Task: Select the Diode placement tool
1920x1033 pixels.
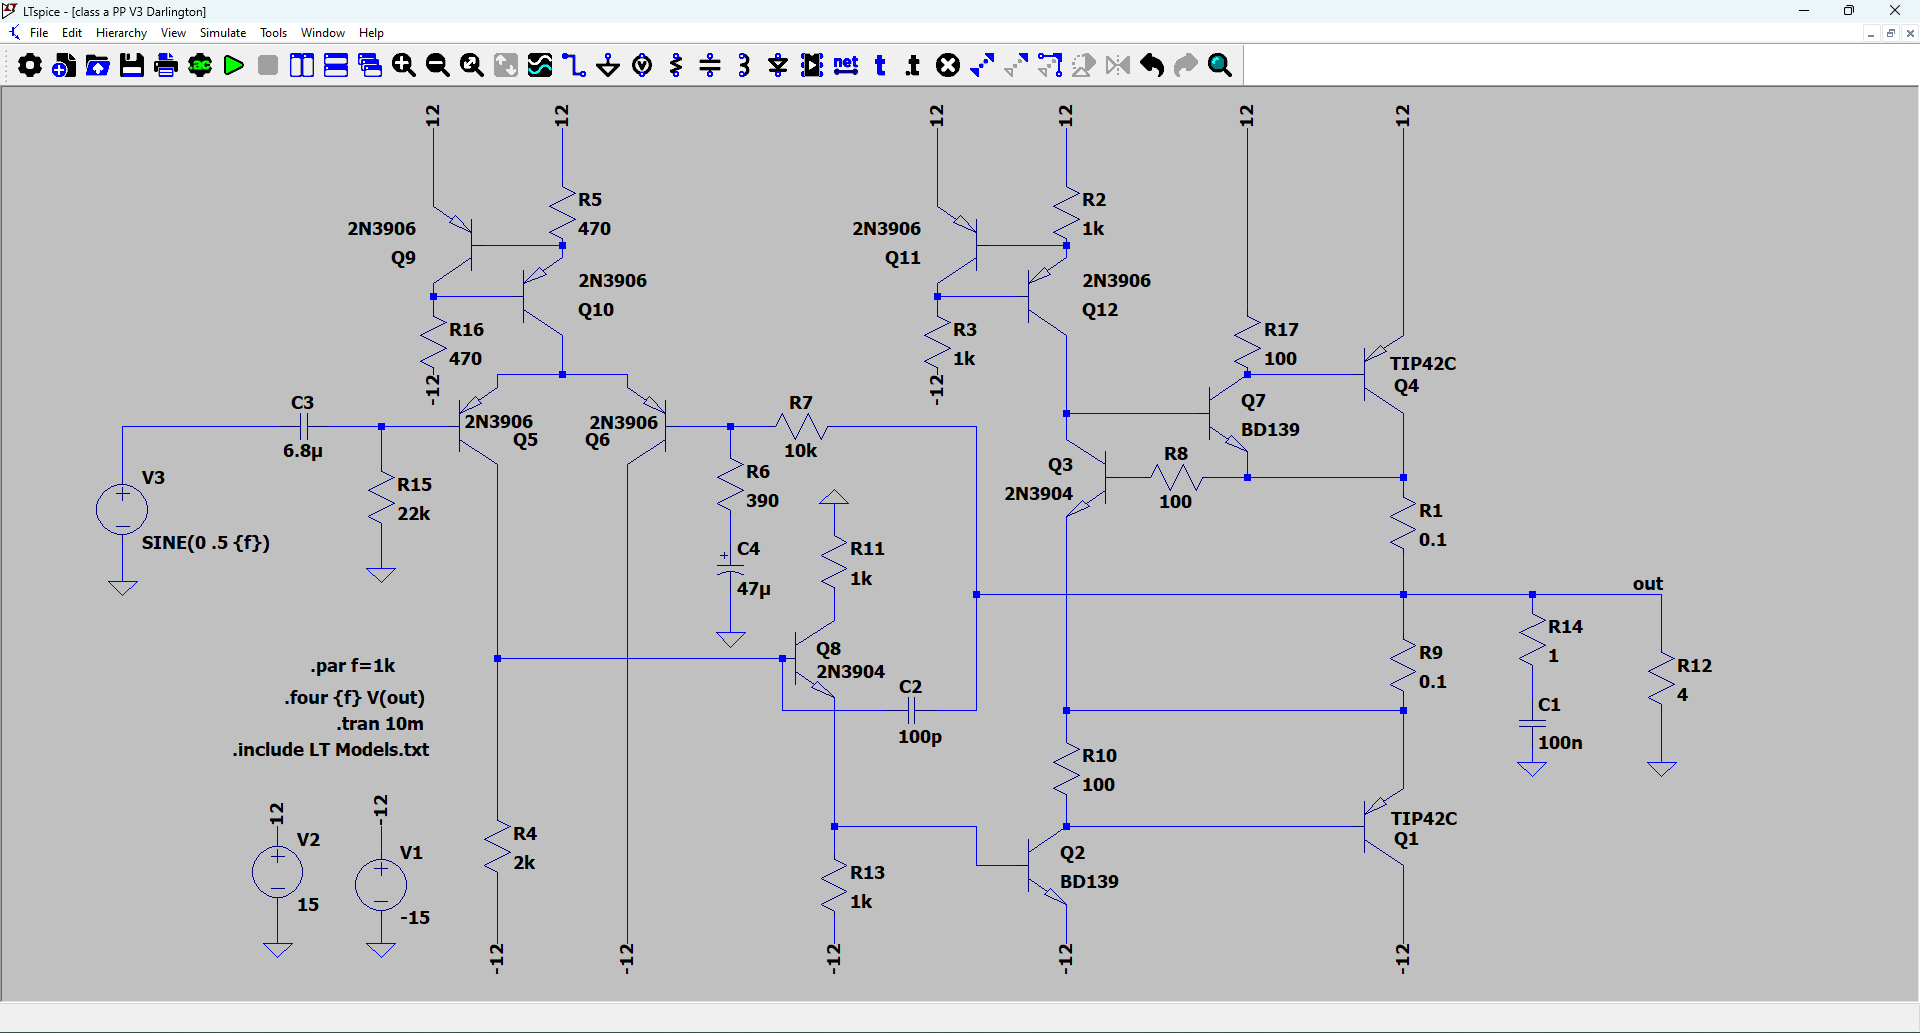Action: [778, 66]
